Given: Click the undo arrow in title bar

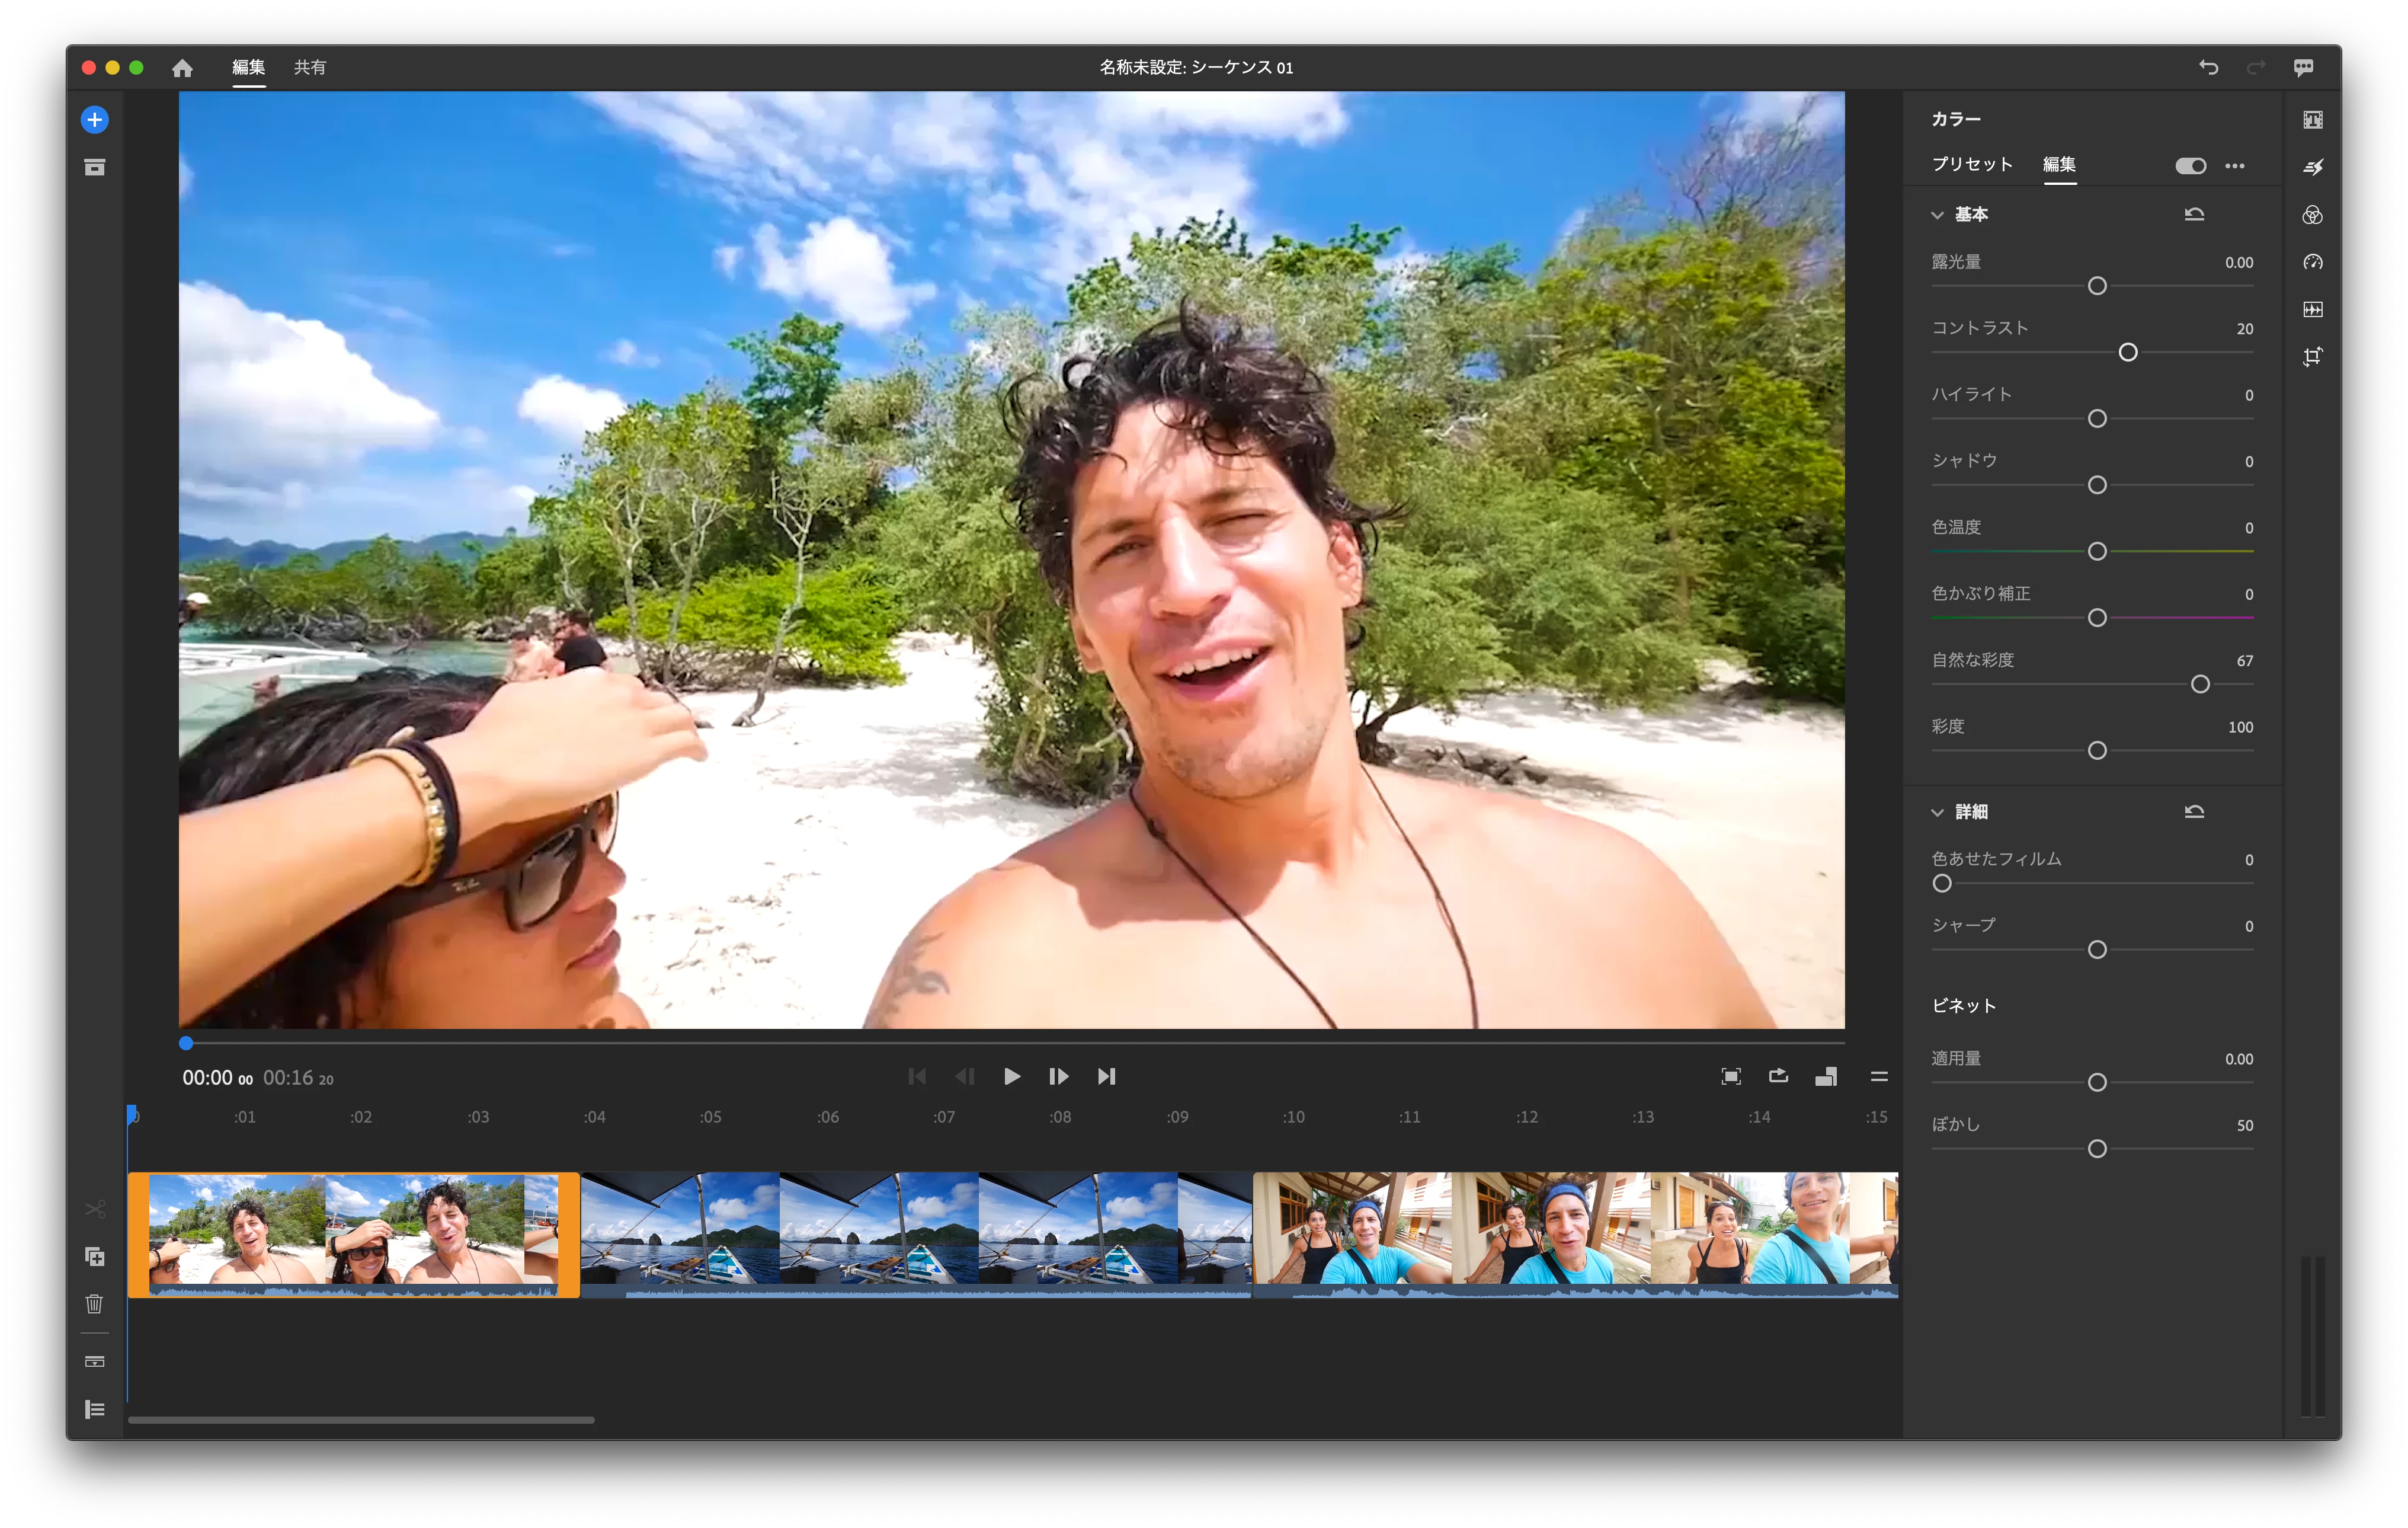Looking at the screenshot, I should (x=2208, y=68).
